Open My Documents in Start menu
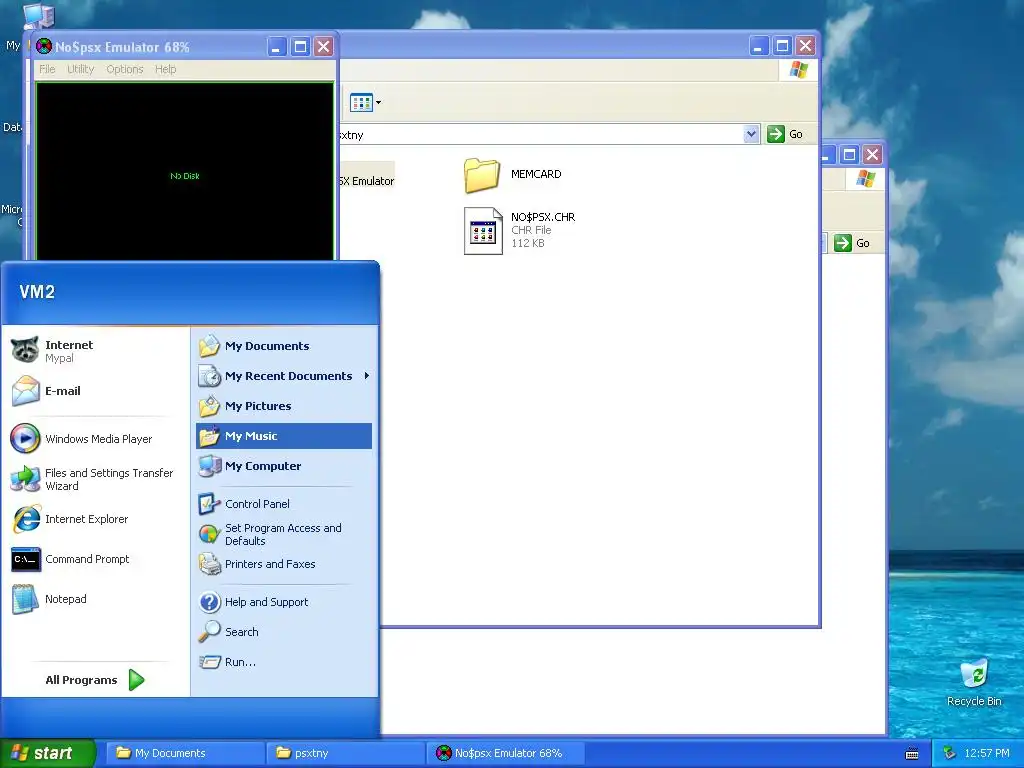The image size is (1024, 768). [x=283, y=346]
